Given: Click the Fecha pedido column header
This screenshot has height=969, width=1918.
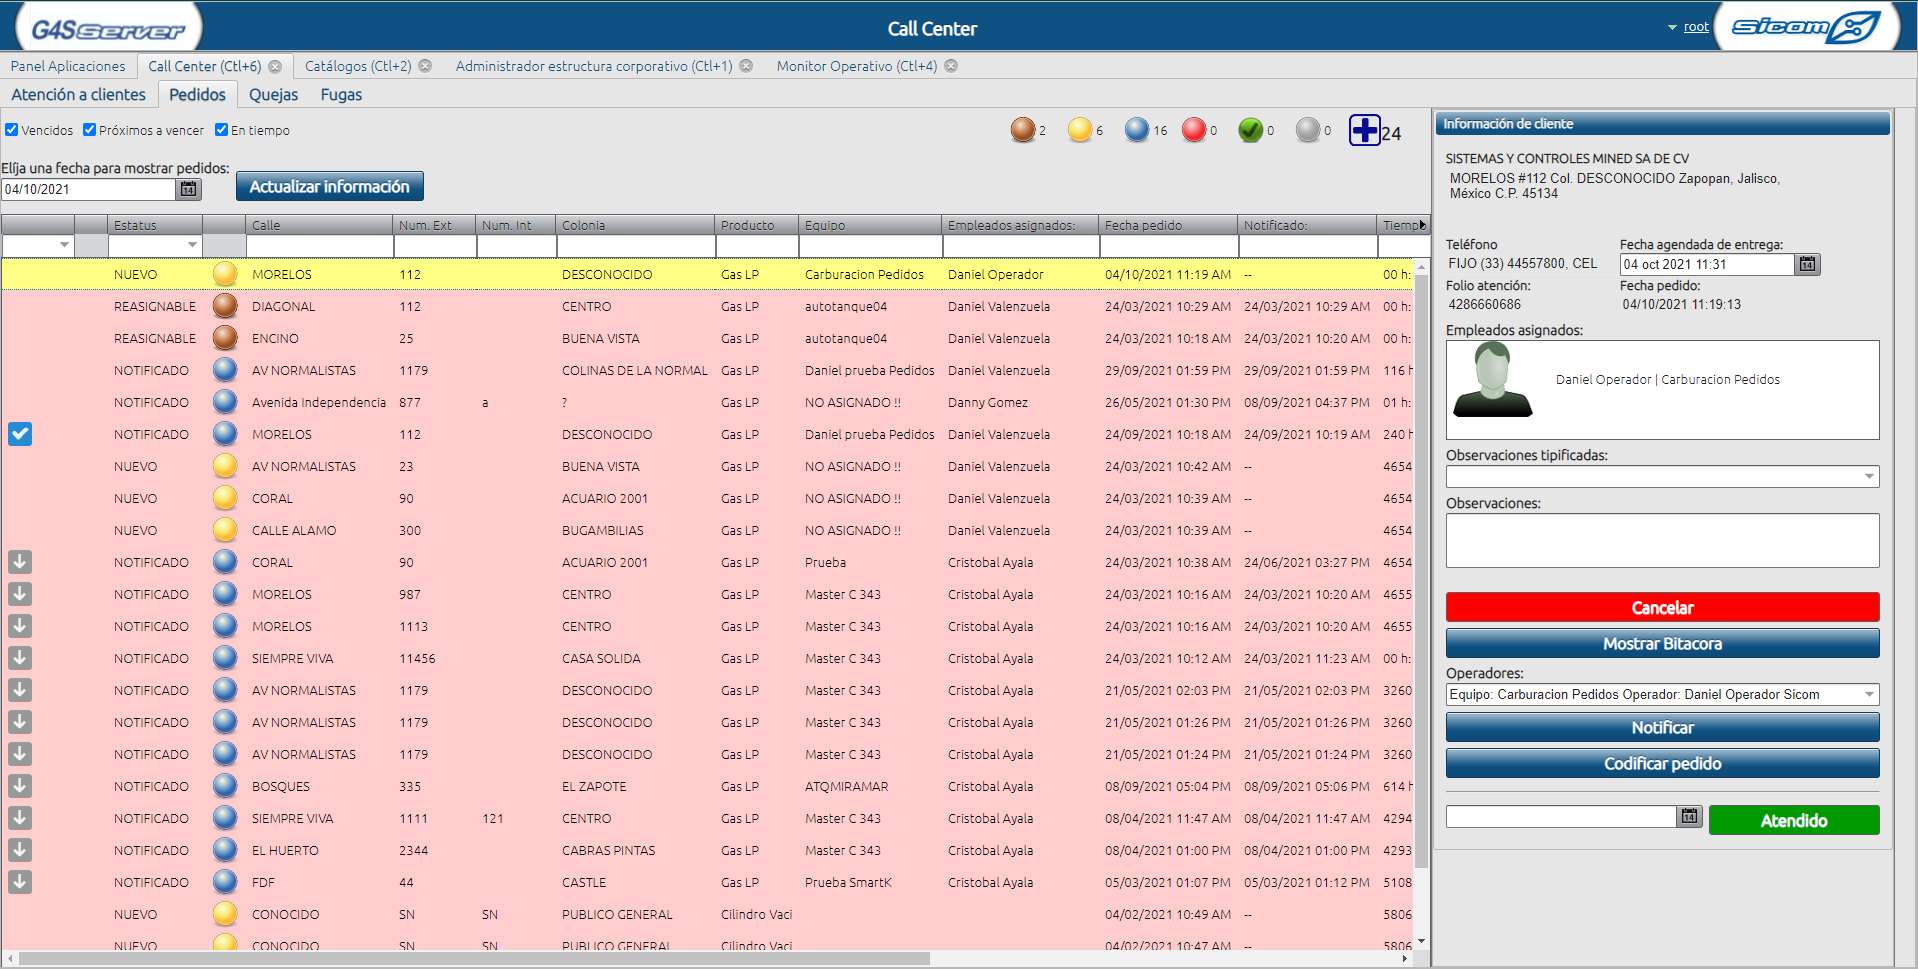Looking at the screenshot, I should (1168, 225).
